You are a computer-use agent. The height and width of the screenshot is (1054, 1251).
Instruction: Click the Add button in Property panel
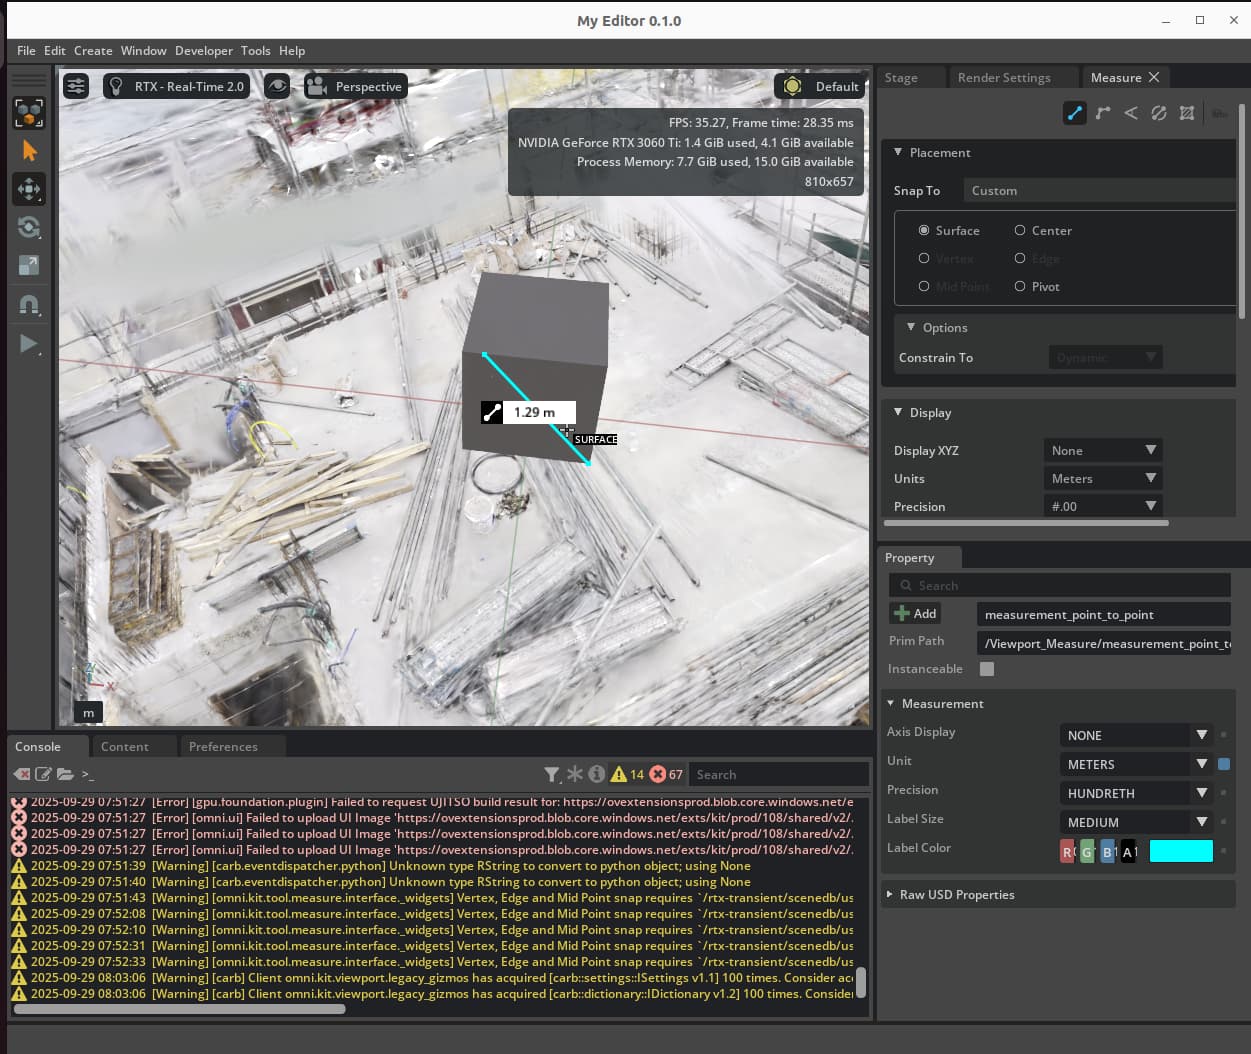(x=915, y=613)
